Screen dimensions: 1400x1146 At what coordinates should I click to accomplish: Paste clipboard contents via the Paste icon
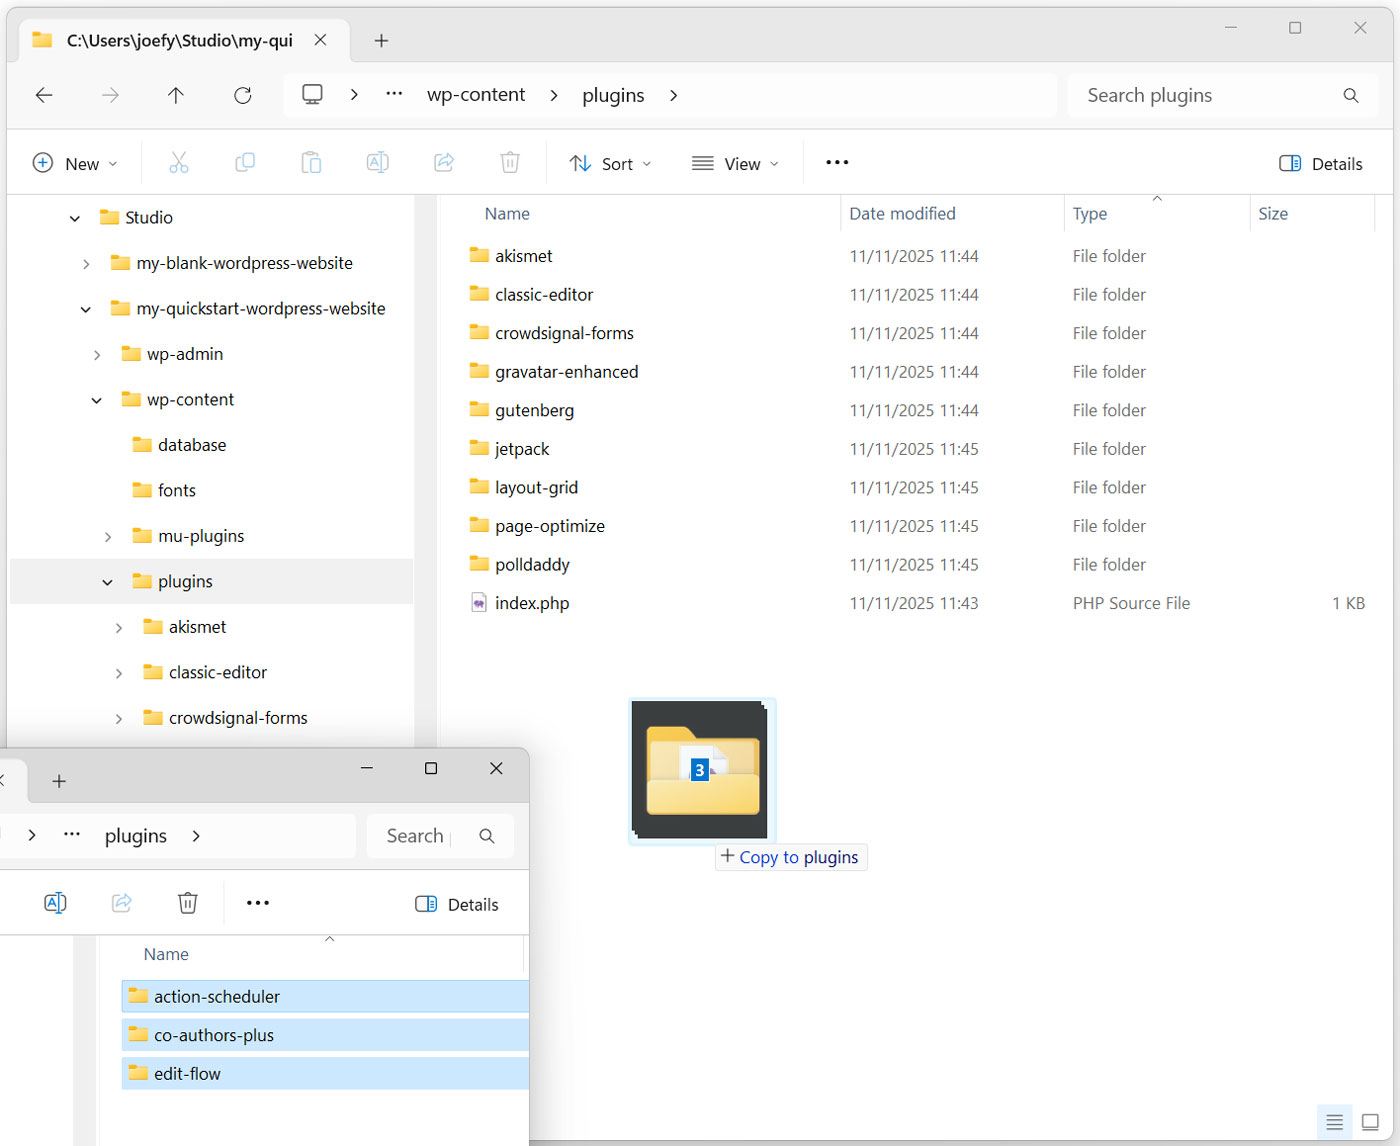click(311, 162)
